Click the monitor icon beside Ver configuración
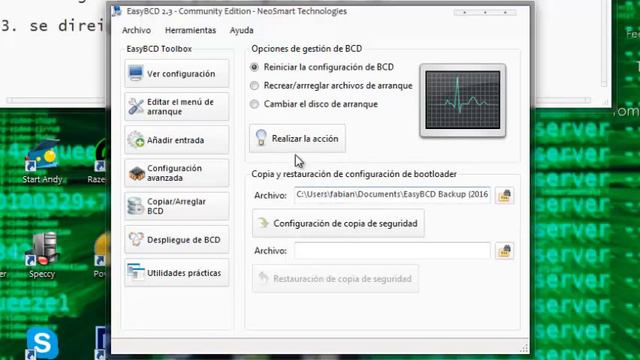 [x=136, y=73]
